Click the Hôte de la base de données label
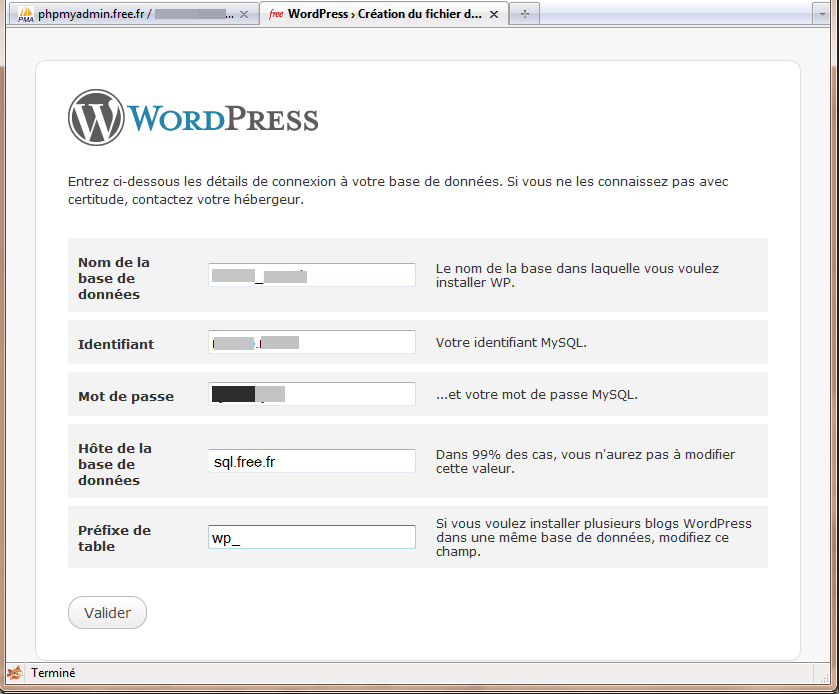The height and width of the screenshot is (694, 840). [115, 464]
